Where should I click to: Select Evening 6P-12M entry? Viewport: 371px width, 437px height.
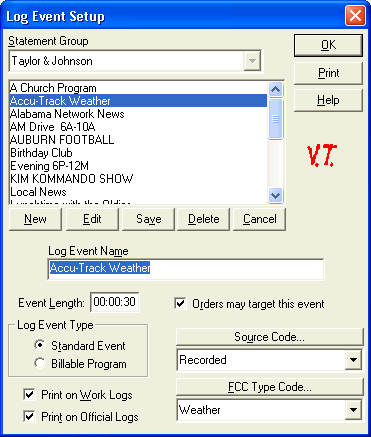tap(138, 166)
